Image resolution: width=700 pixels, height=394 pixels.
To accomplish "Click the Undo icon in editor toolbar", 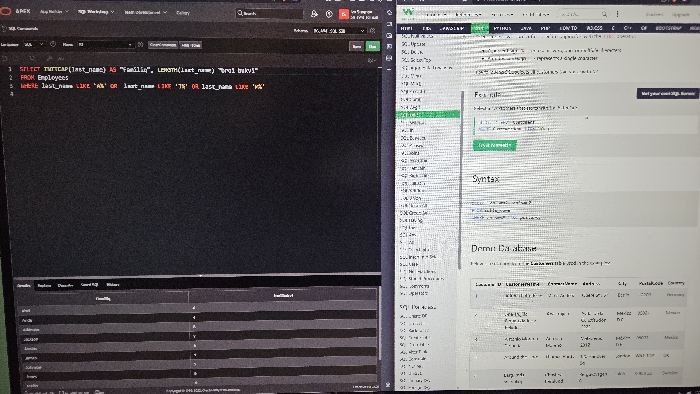I will [5, 58].
